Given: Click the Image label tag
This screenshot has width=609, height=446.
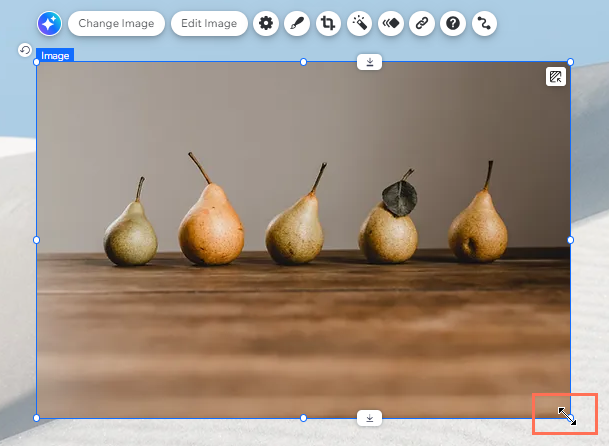Looking at the screenshot, I should (x=55, y=56).
